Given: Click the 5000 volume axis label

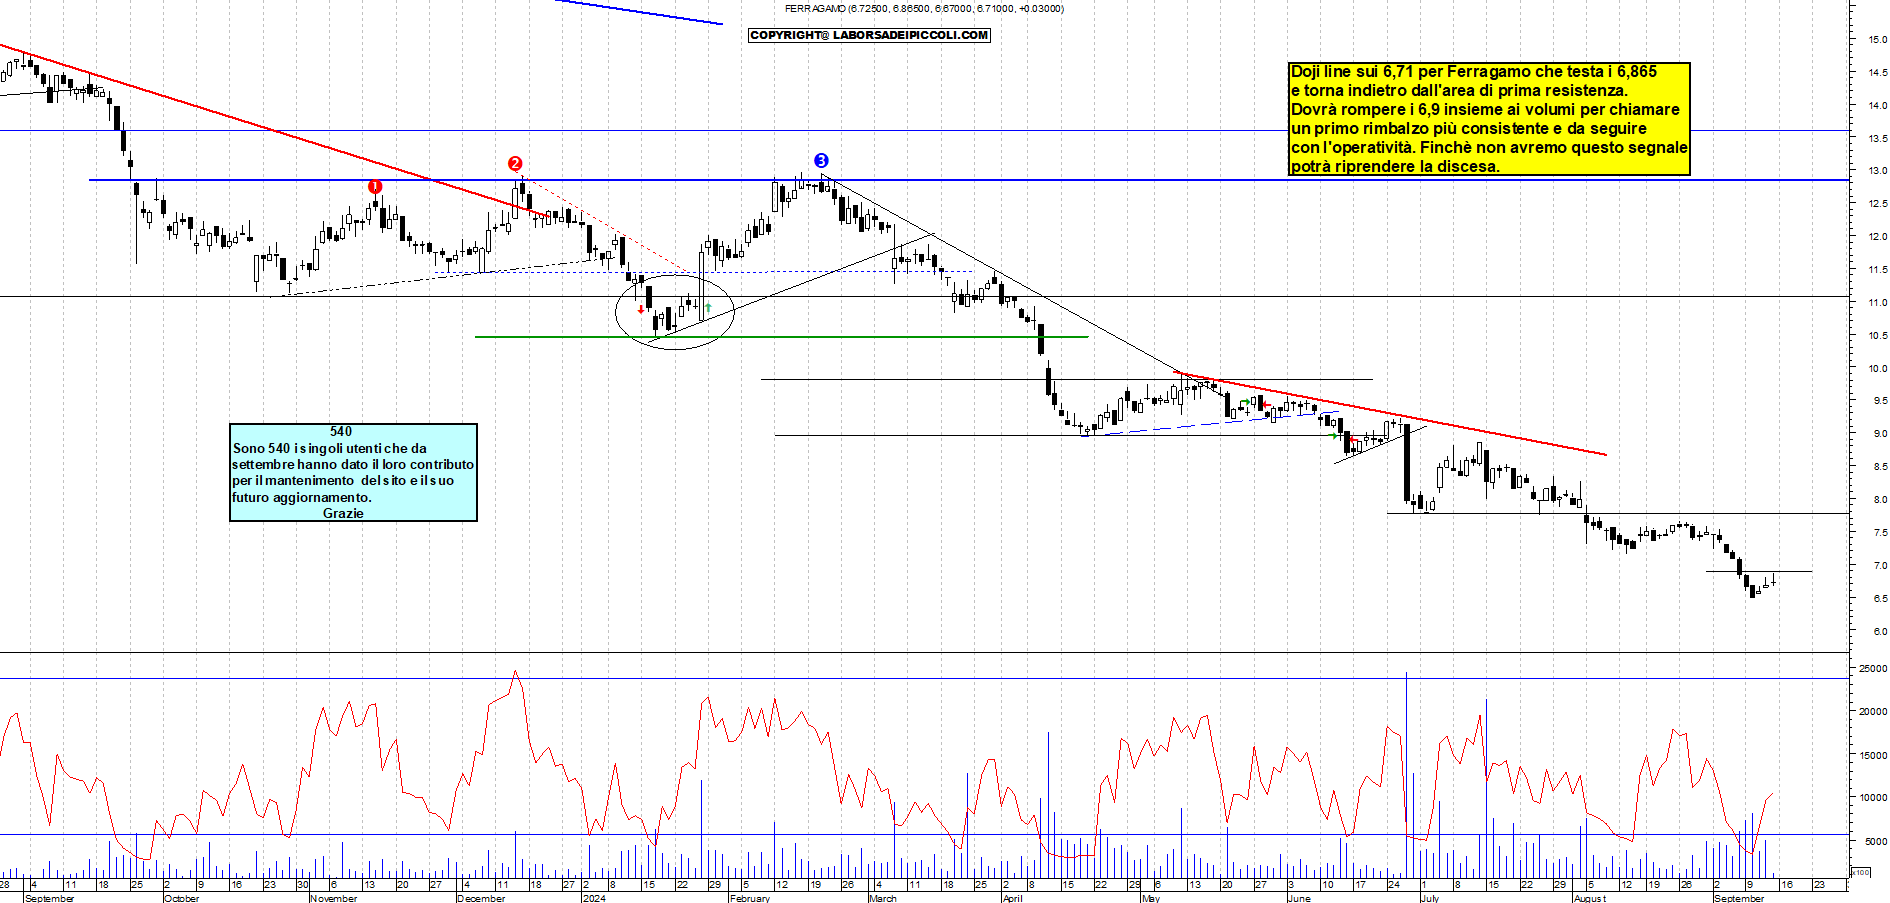Looking at the screenshot, I should [x=1876, y=842].
